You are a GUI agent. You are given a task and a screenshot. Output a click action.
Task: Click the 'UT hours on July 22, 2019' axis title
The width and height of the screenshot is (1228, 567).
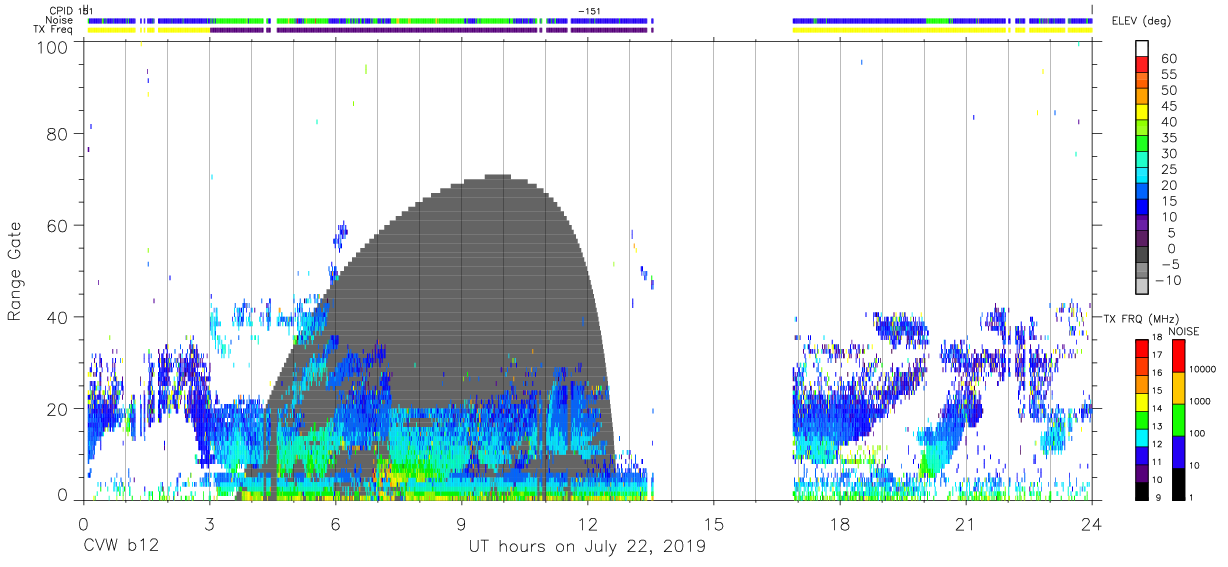click(587, 547)
